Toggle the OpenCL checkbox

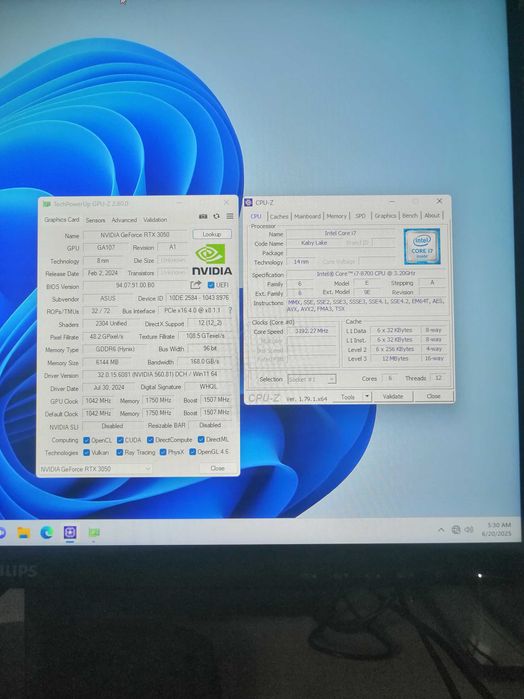point(87,440)
